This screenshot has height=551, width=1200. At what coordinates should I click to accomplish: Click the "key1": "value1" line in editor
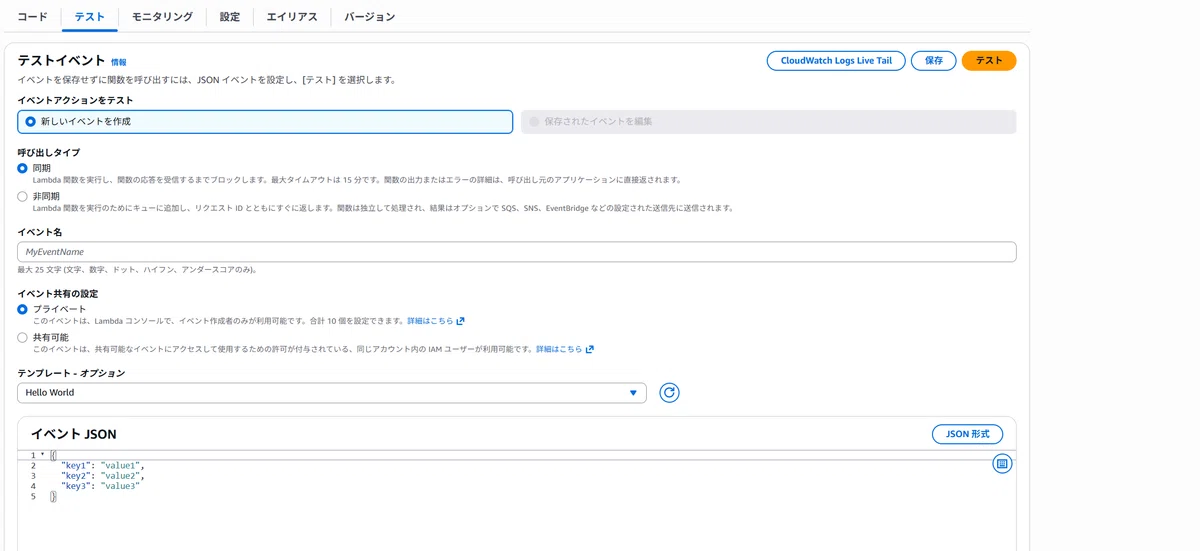coord(103,465)
